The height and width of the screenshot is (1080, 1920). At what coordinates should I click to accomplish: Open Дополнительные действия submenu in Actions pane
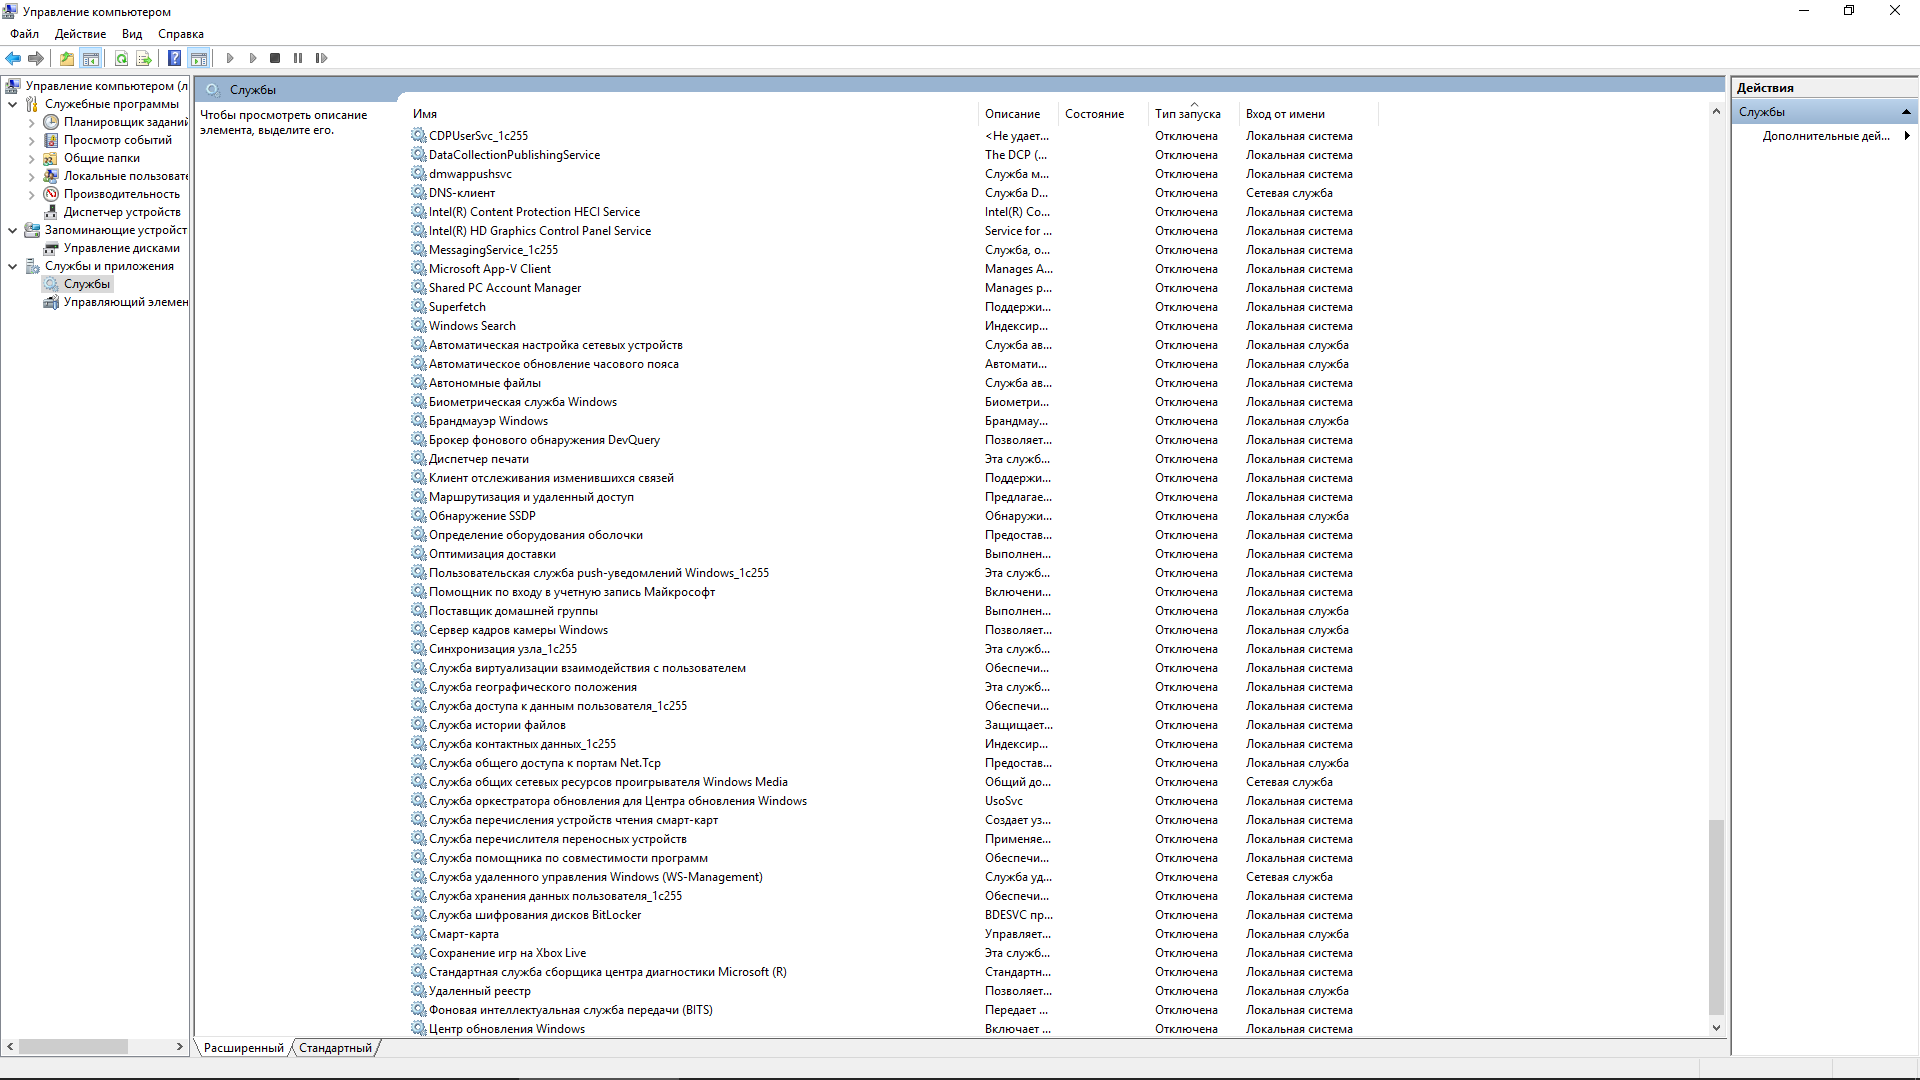click(x=1826, y=136)
